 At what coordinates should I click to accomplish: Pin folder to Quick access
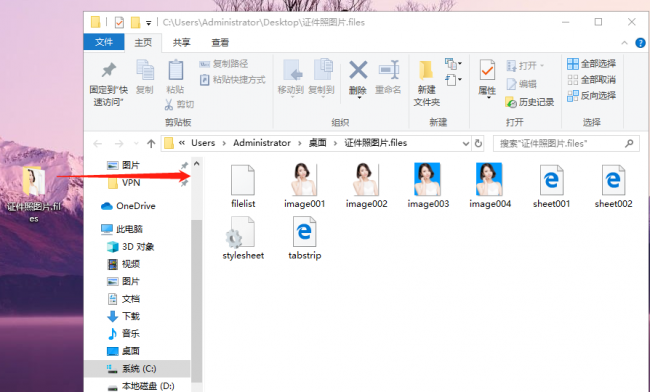click(x=109, y=84)
